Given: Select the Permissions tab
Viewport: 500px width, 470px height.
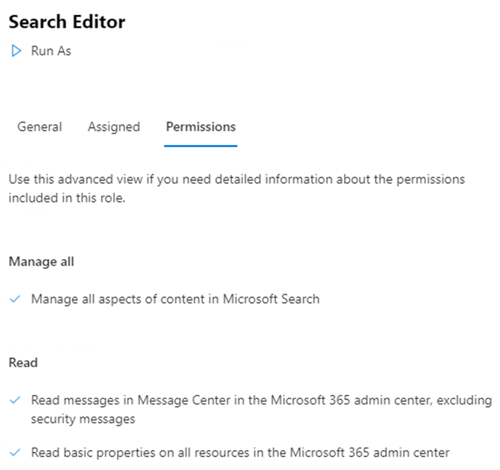Looking at the screenshot, I should click(201, 127).
